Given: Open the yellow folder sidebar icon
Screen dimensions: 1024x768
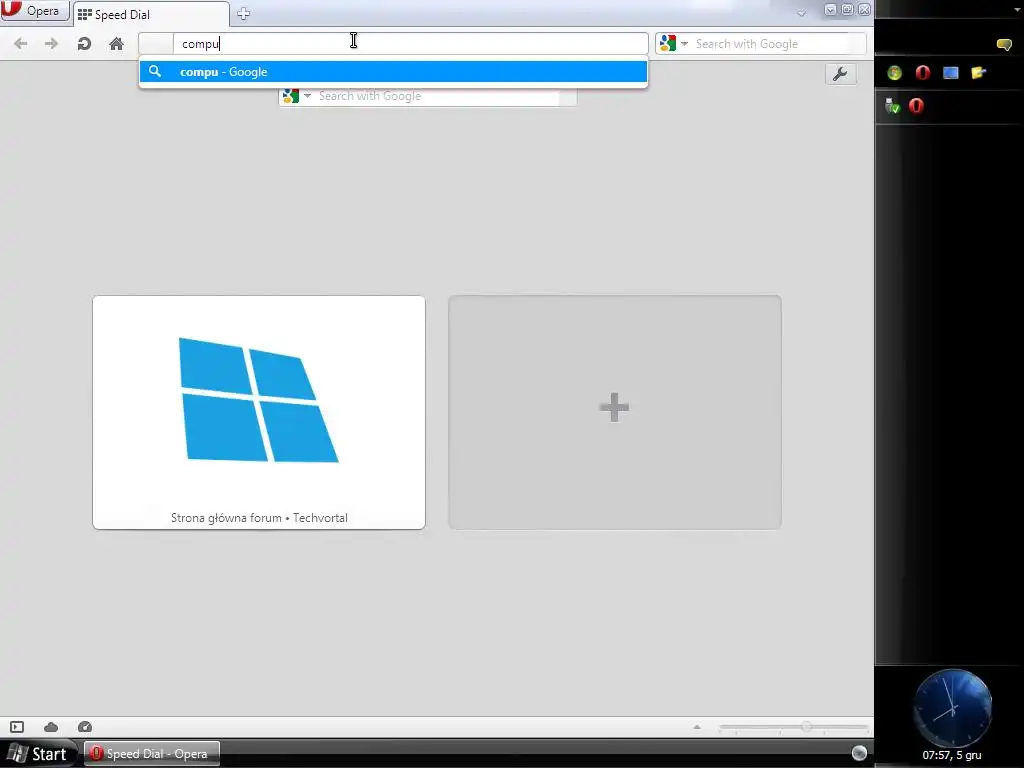Looking at the screenshot, I should coord(978,72).
